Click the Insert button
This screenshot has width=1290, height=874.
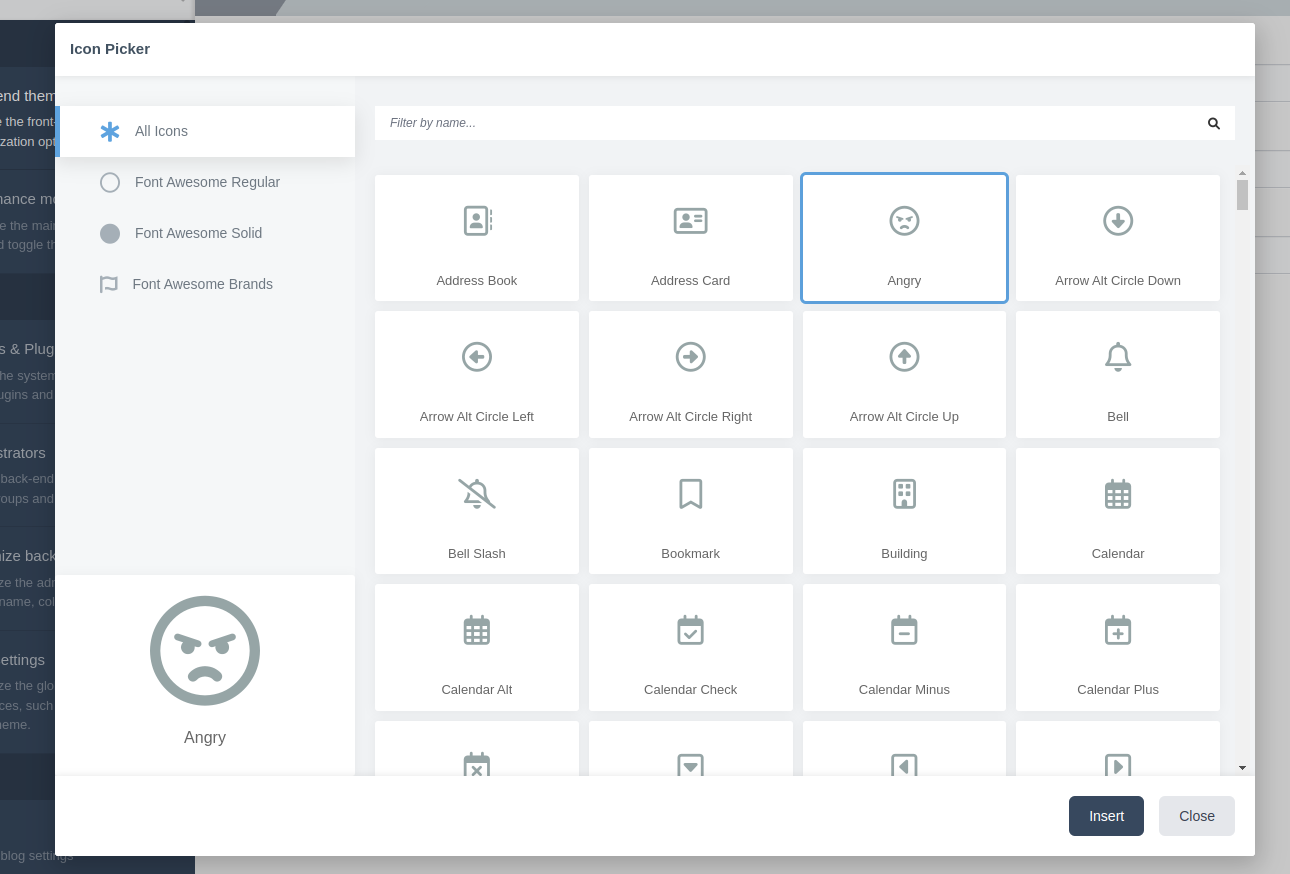1106,816
